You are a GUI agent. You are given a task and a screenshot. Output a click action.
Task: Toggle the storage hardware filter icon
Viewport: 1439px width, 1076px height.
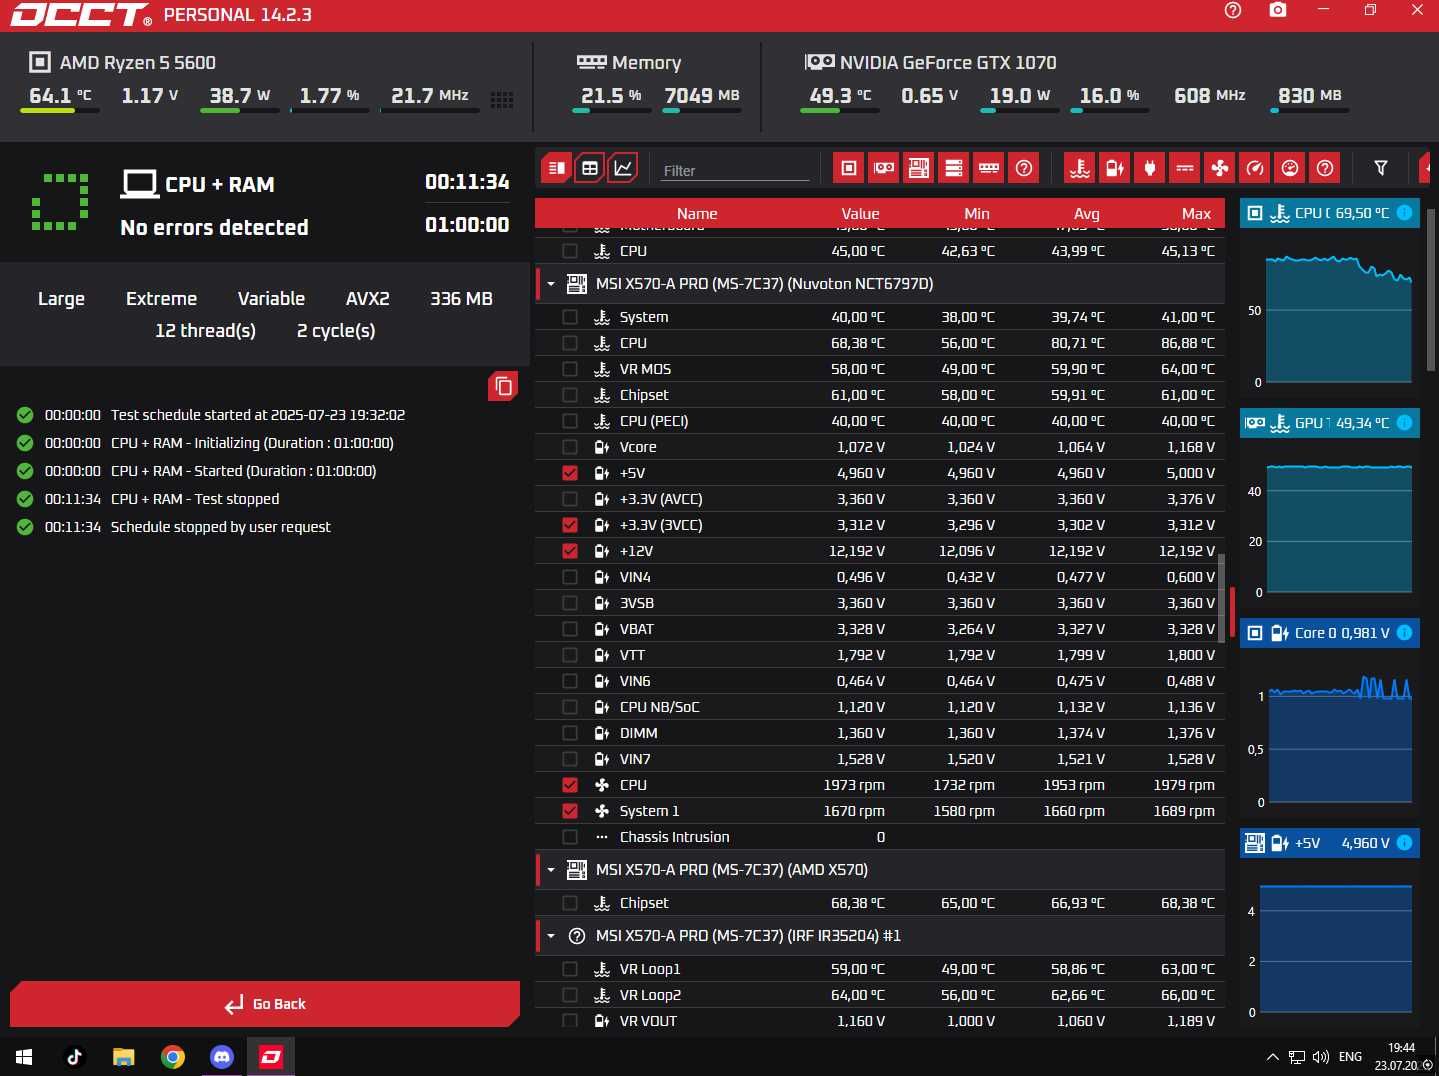[x=954, y=168]
